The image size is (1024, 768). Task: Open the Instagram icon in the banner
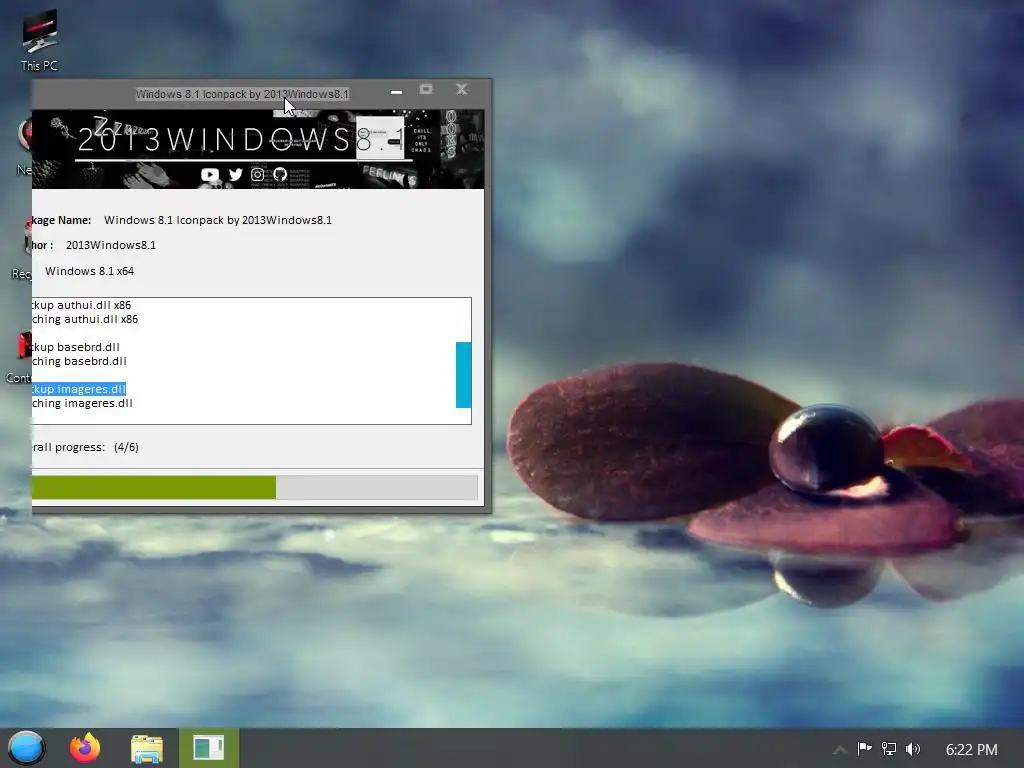(x=257, y=174)
